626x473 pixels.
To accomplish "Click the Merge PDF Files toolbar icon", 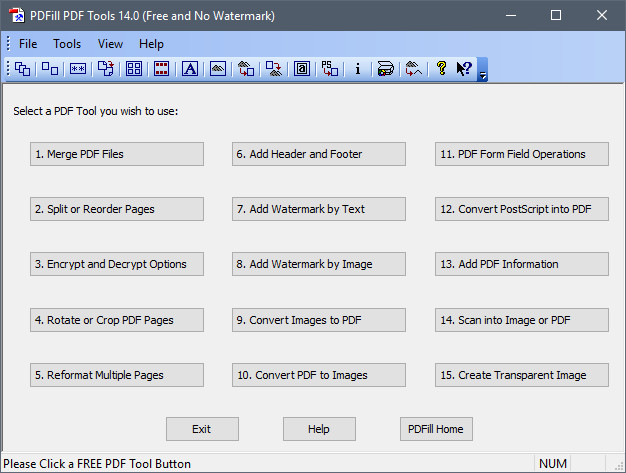I will [x=22, y=69].
